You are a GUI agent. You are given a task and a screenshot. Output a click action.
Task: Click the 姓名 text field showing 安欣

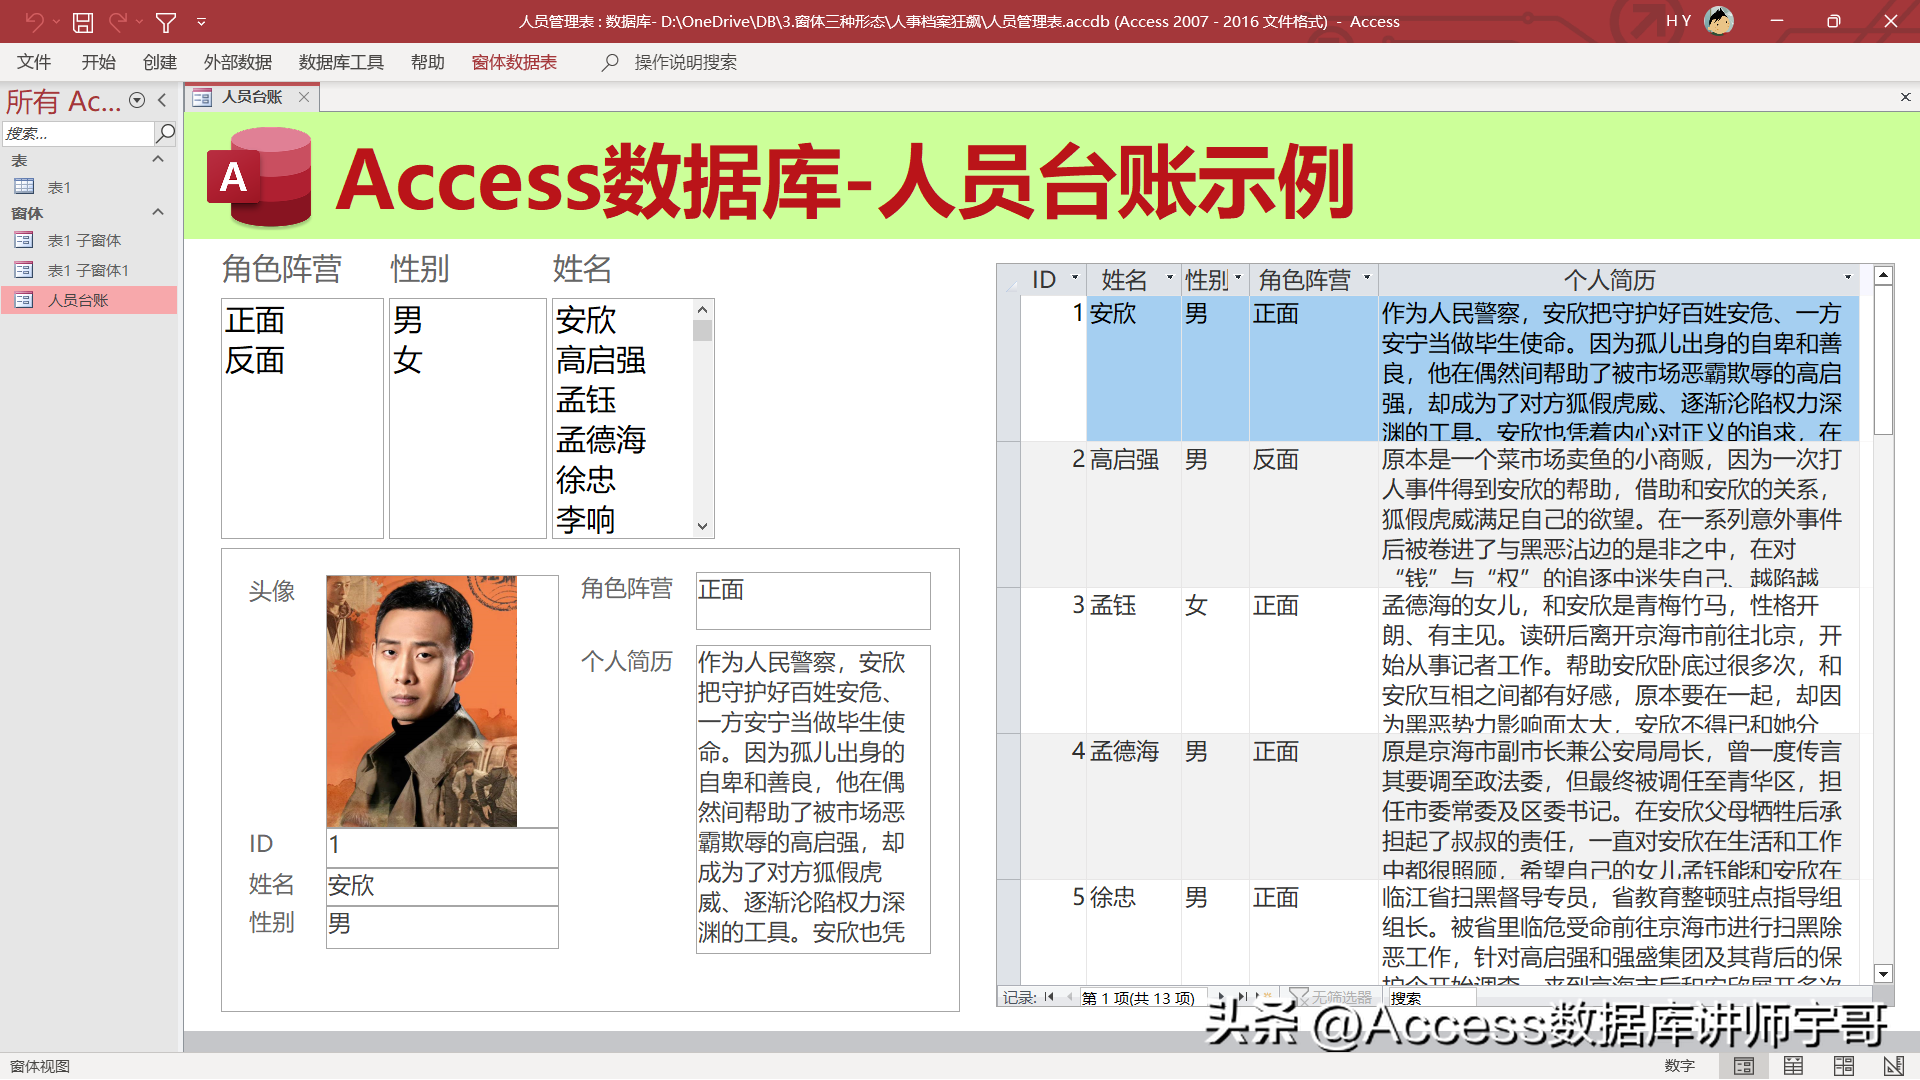click(442, 886)
